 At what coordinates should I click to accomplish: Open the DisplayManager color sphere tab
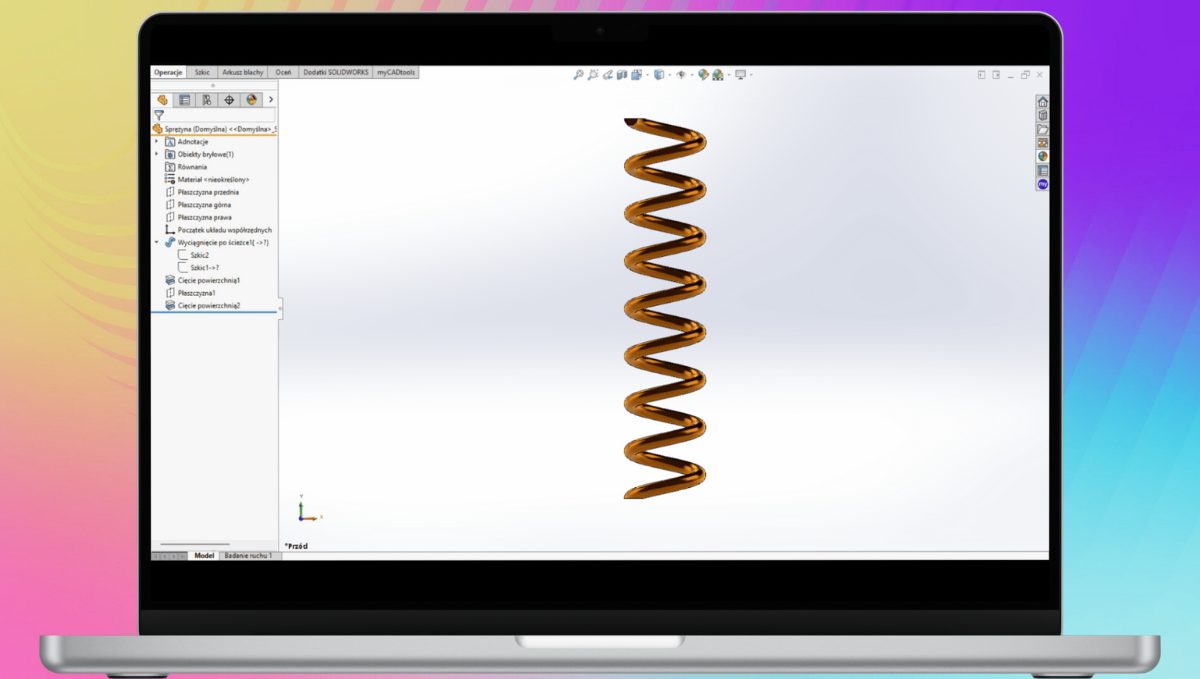tap(251, 100)
